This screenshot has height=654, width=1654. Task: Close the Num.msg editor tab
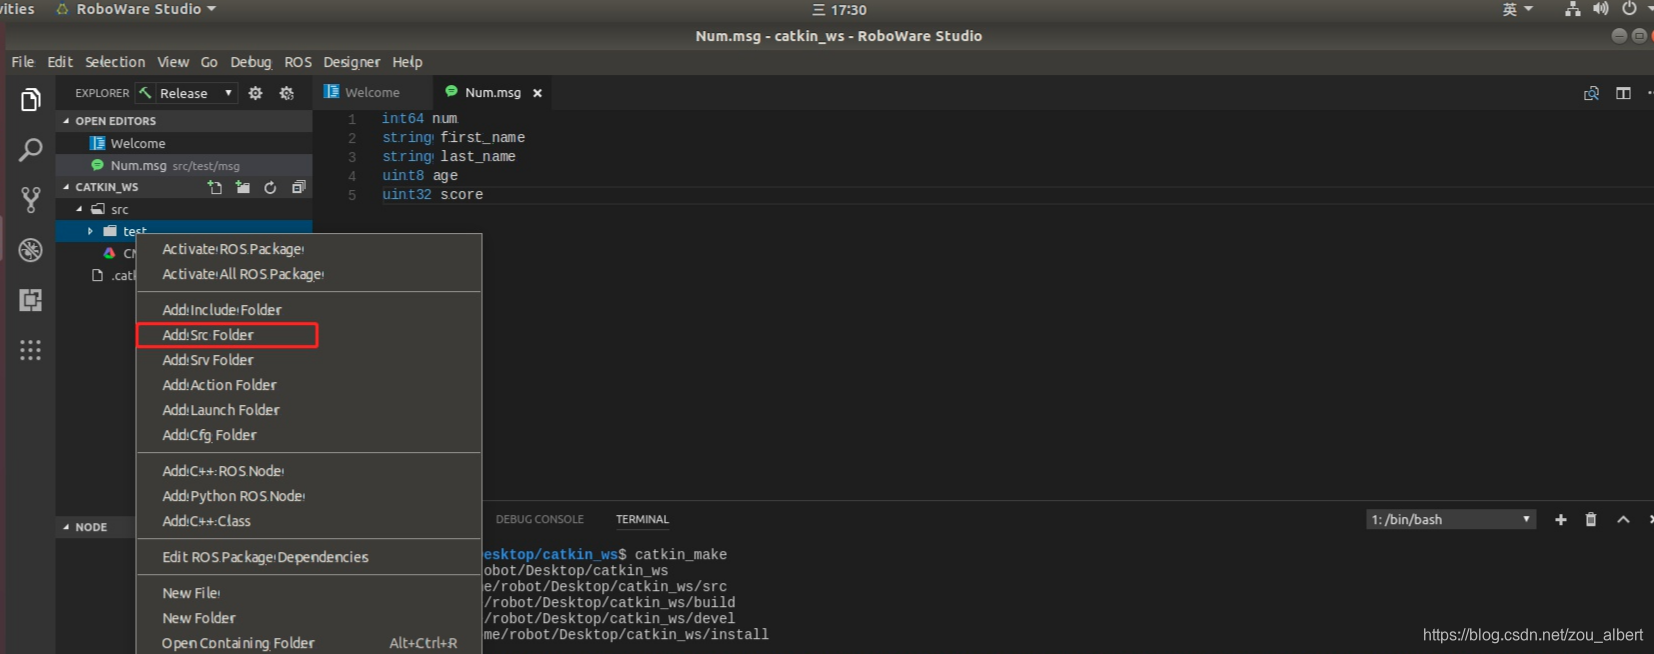click(537, 93)
